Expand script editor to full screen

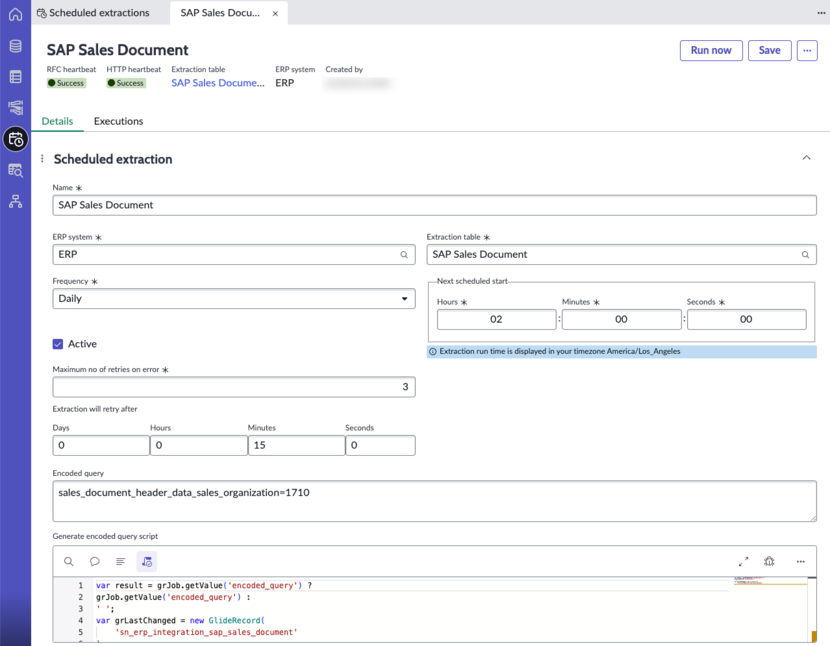(x=744, y=561)
